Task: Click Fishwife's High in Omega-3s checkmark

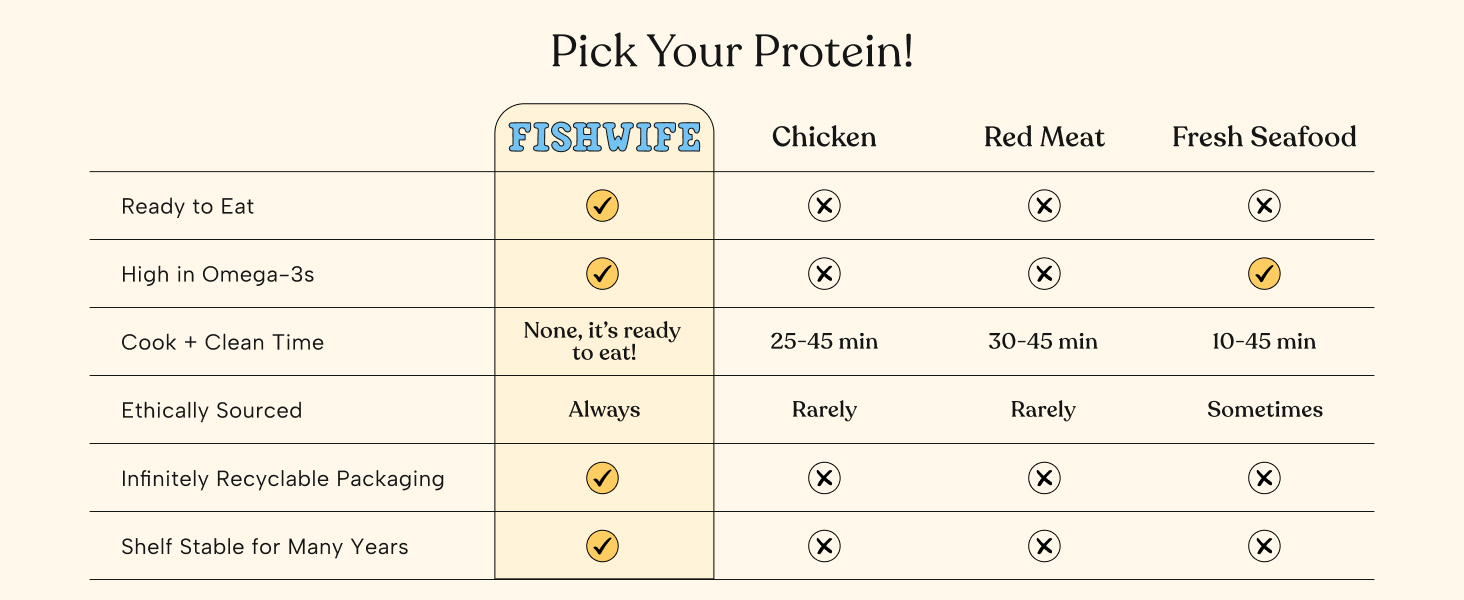Action: [602, 274]
